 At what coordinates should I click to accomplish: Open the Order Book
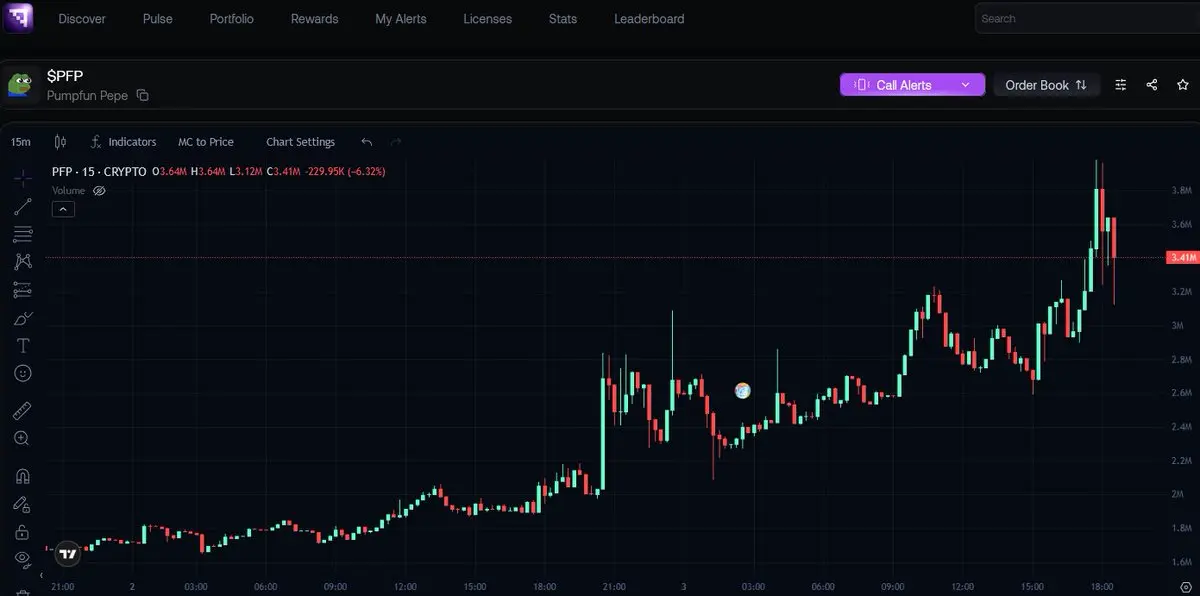click(x=1046, y=85)
